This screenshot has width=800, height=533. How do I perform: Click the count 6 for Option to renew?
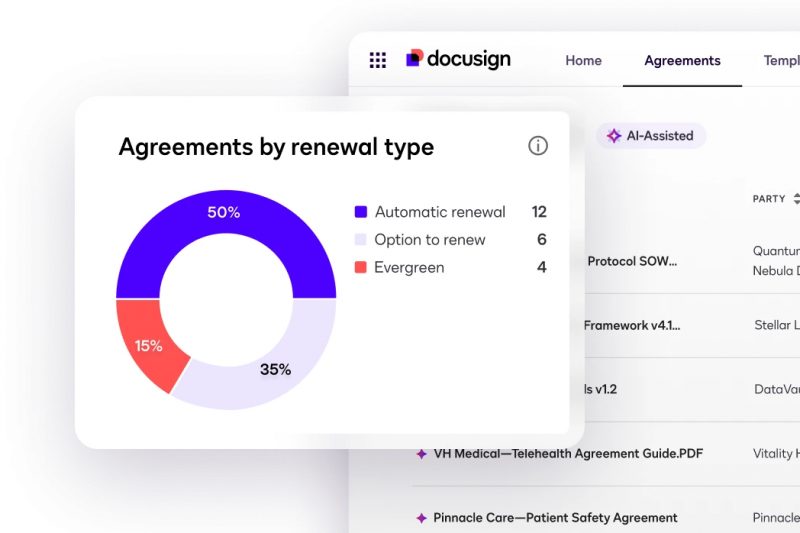point(541,239)
